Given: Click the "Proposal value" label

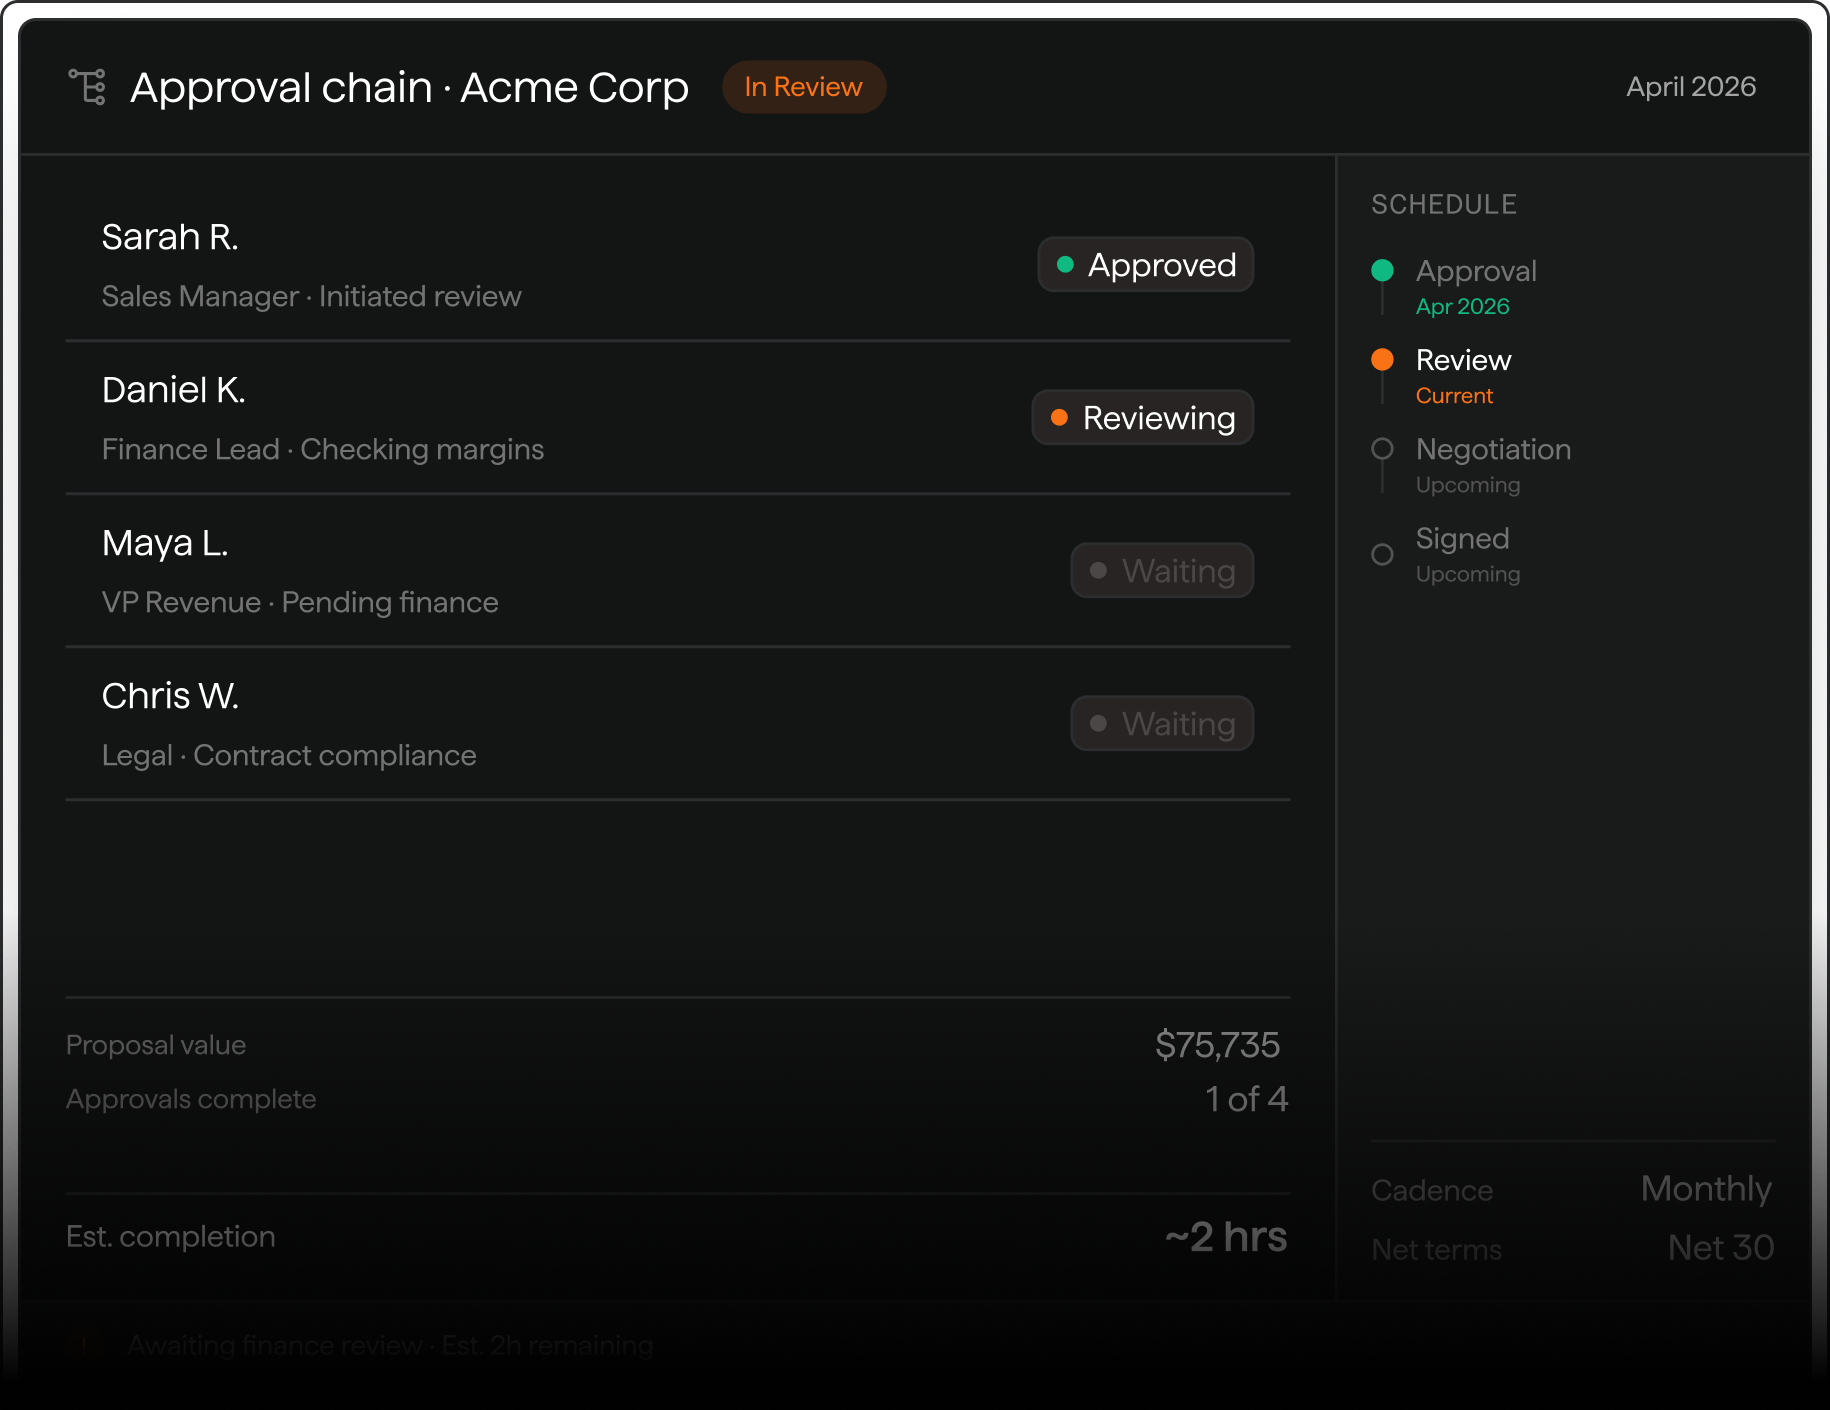Looking at the screenshot, I should click(156, 1045).
